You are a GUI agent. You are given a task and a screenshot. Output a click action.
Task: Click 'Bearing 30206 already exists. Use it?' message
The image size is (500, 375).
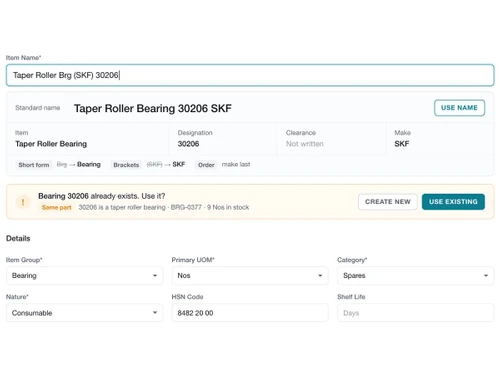pyautogui.click(x=102, y=196)
